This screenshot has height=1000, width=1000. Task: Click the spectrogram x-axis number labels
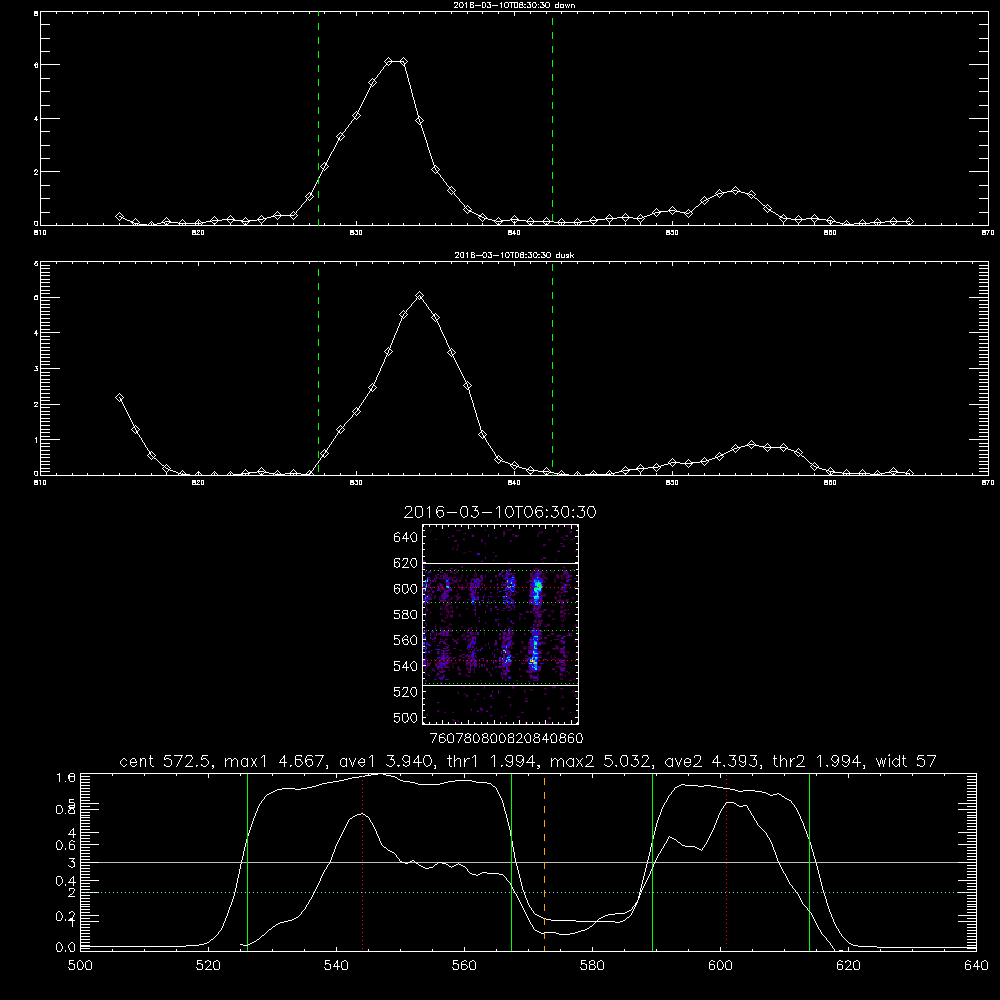point(506,739)
